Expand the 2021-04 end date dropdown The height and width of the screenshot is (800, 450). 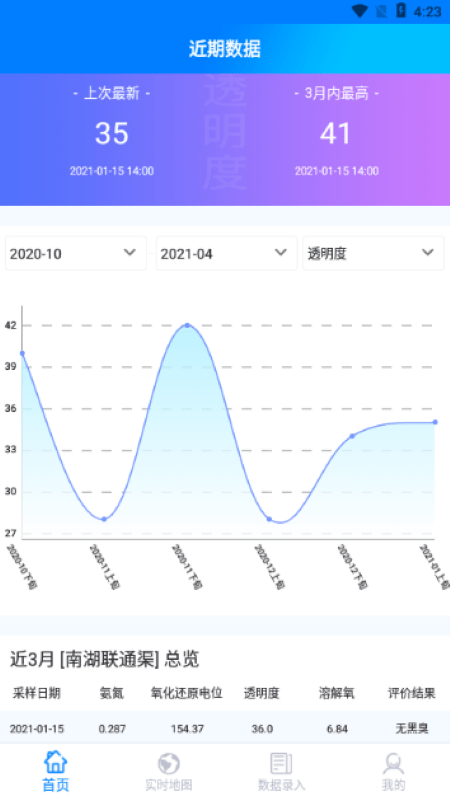pyautogui.click(x=227, y=253)
